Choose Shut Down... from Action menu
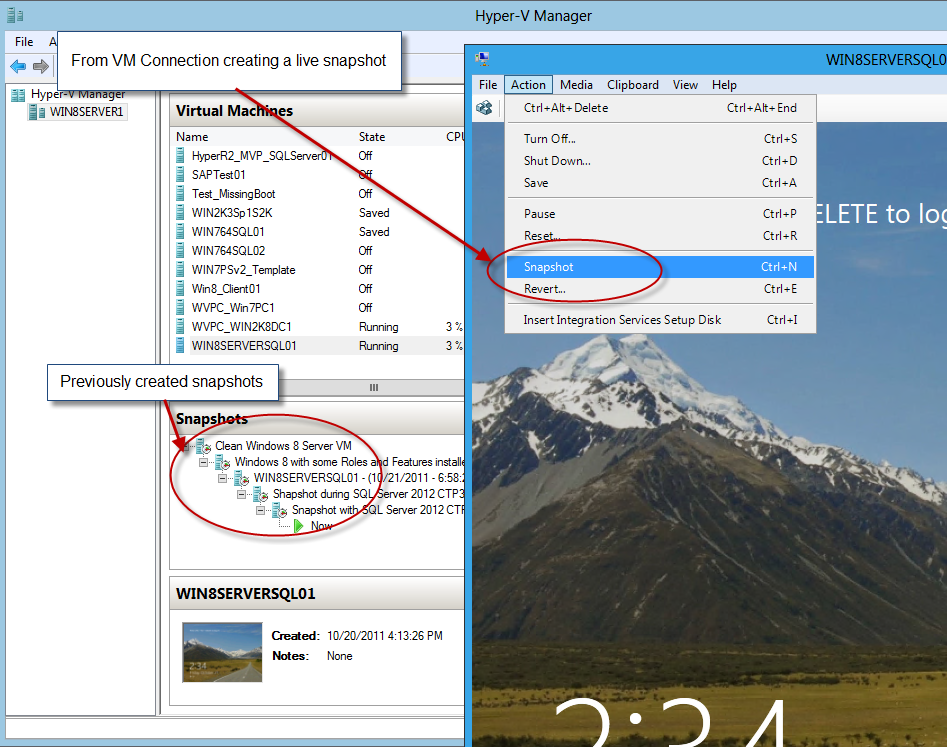Screen dimensions: 947x747 (660, 161)
